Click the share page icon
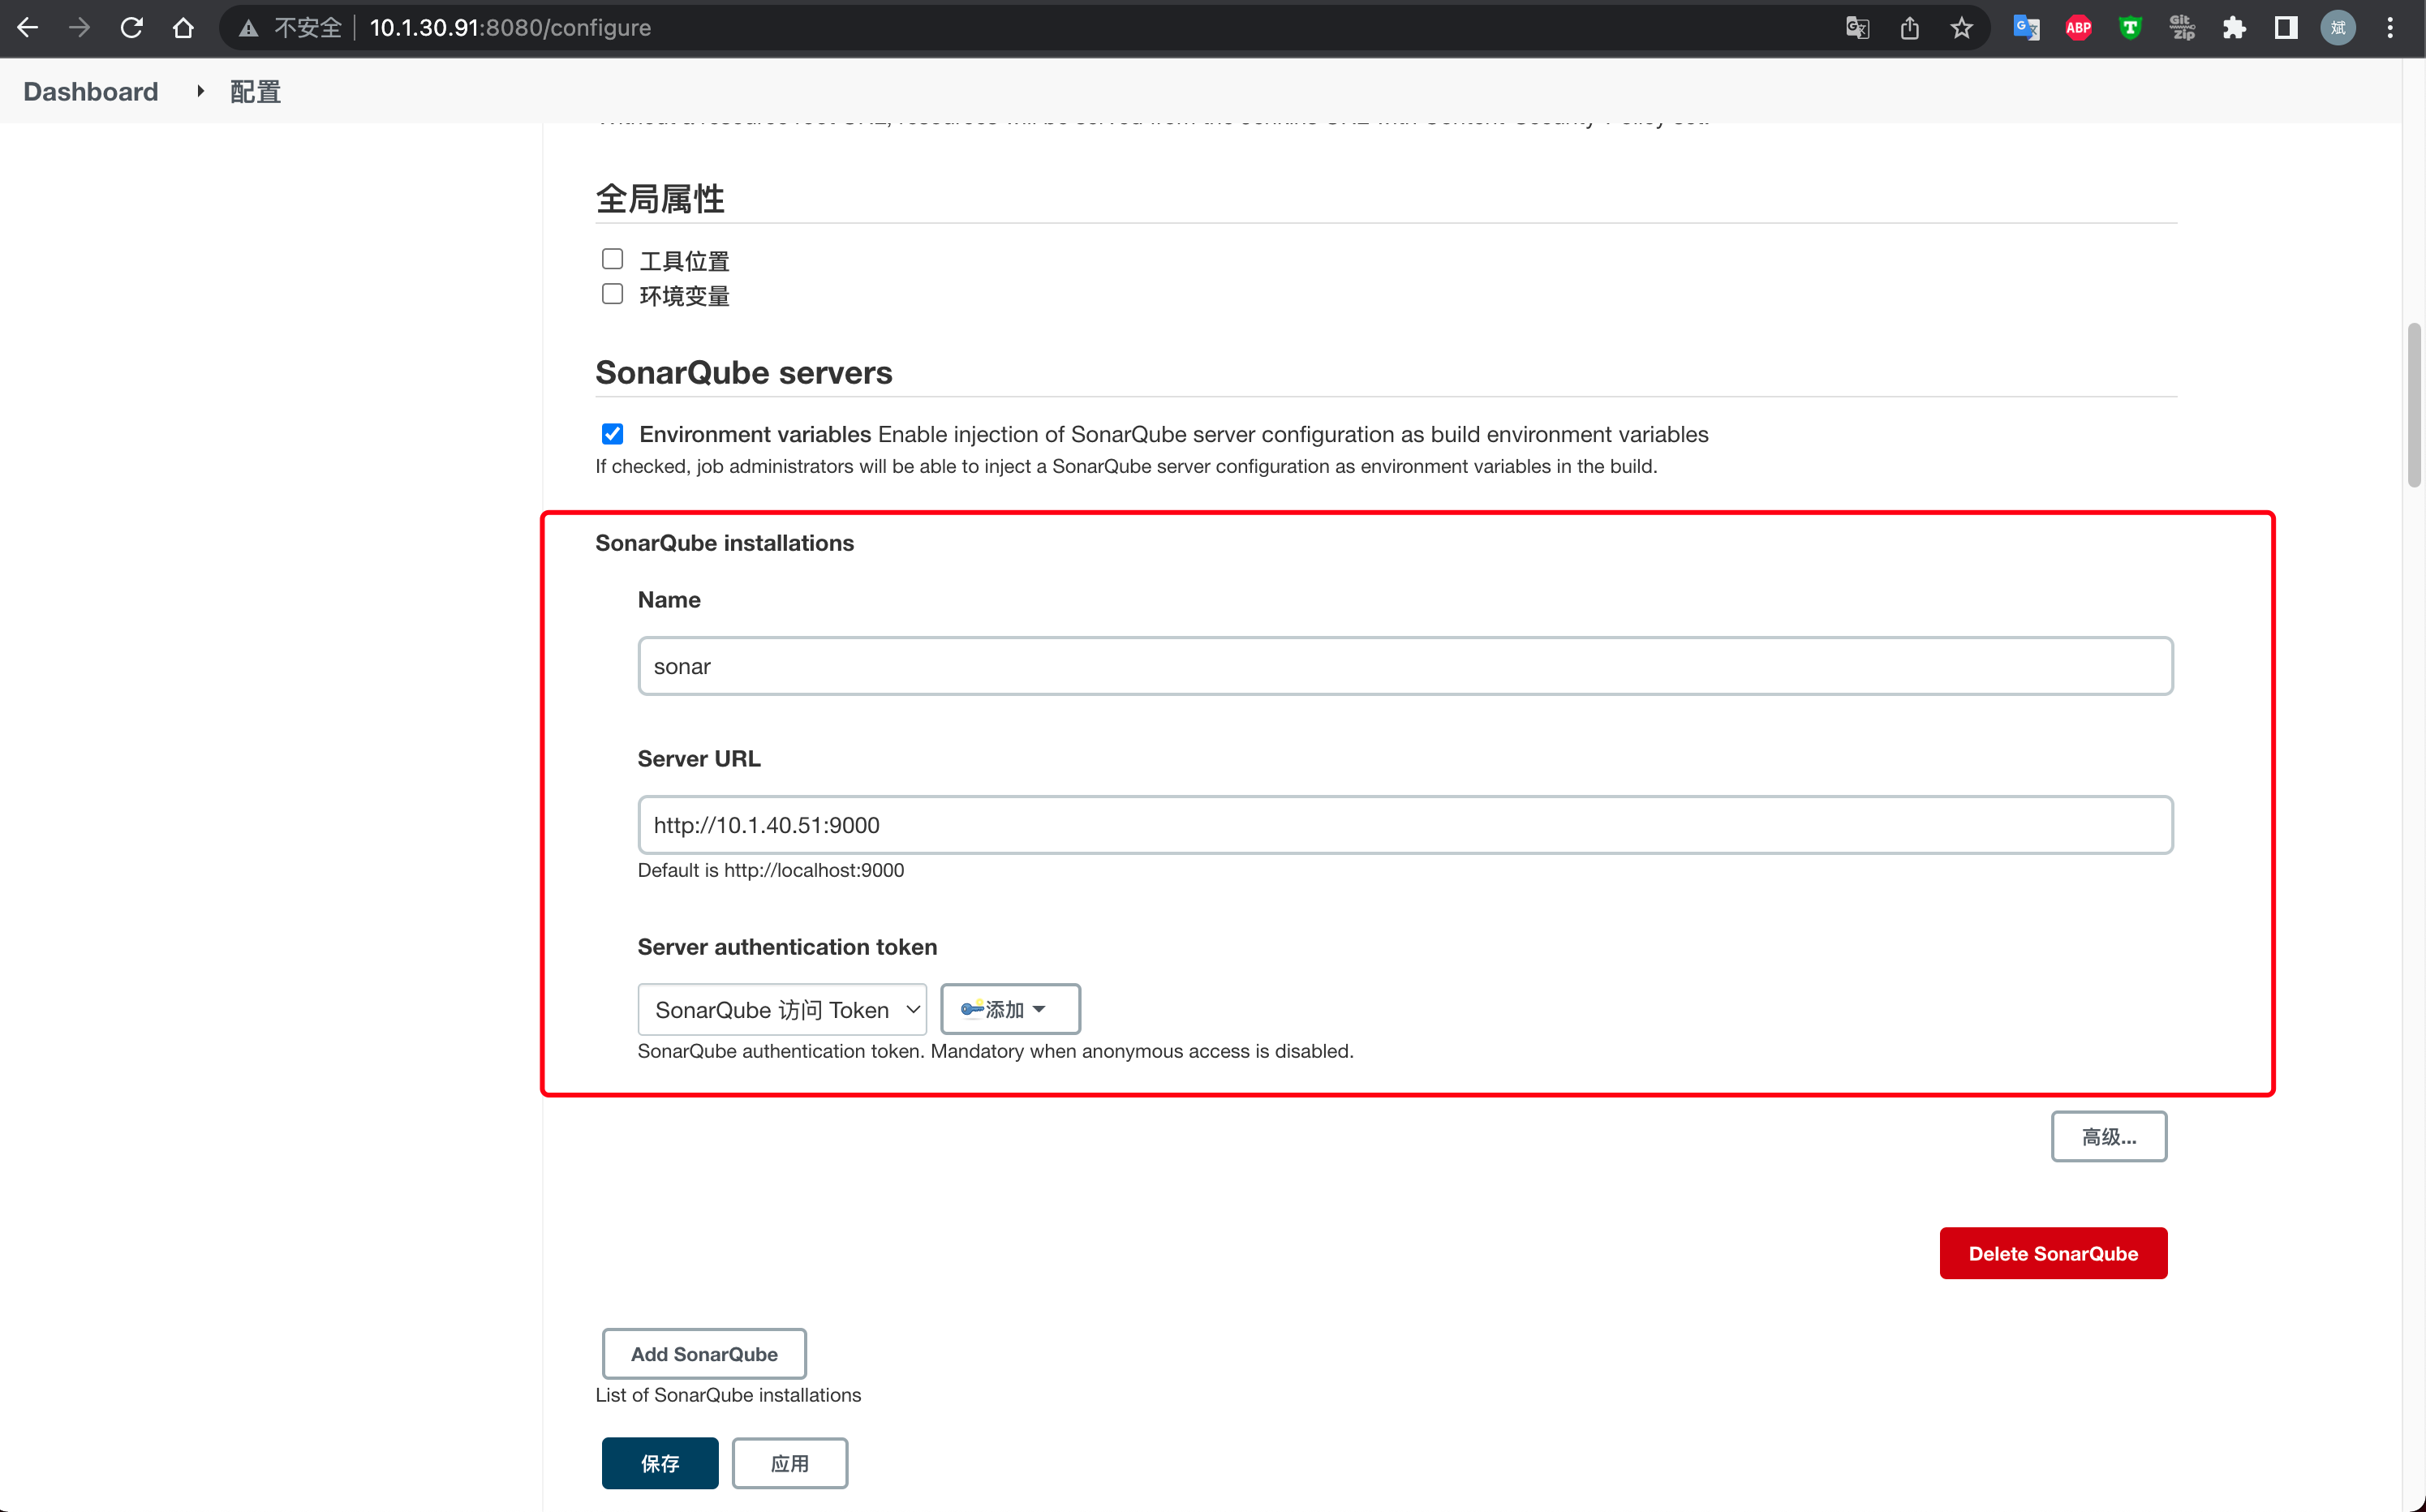 point(1909,28)
